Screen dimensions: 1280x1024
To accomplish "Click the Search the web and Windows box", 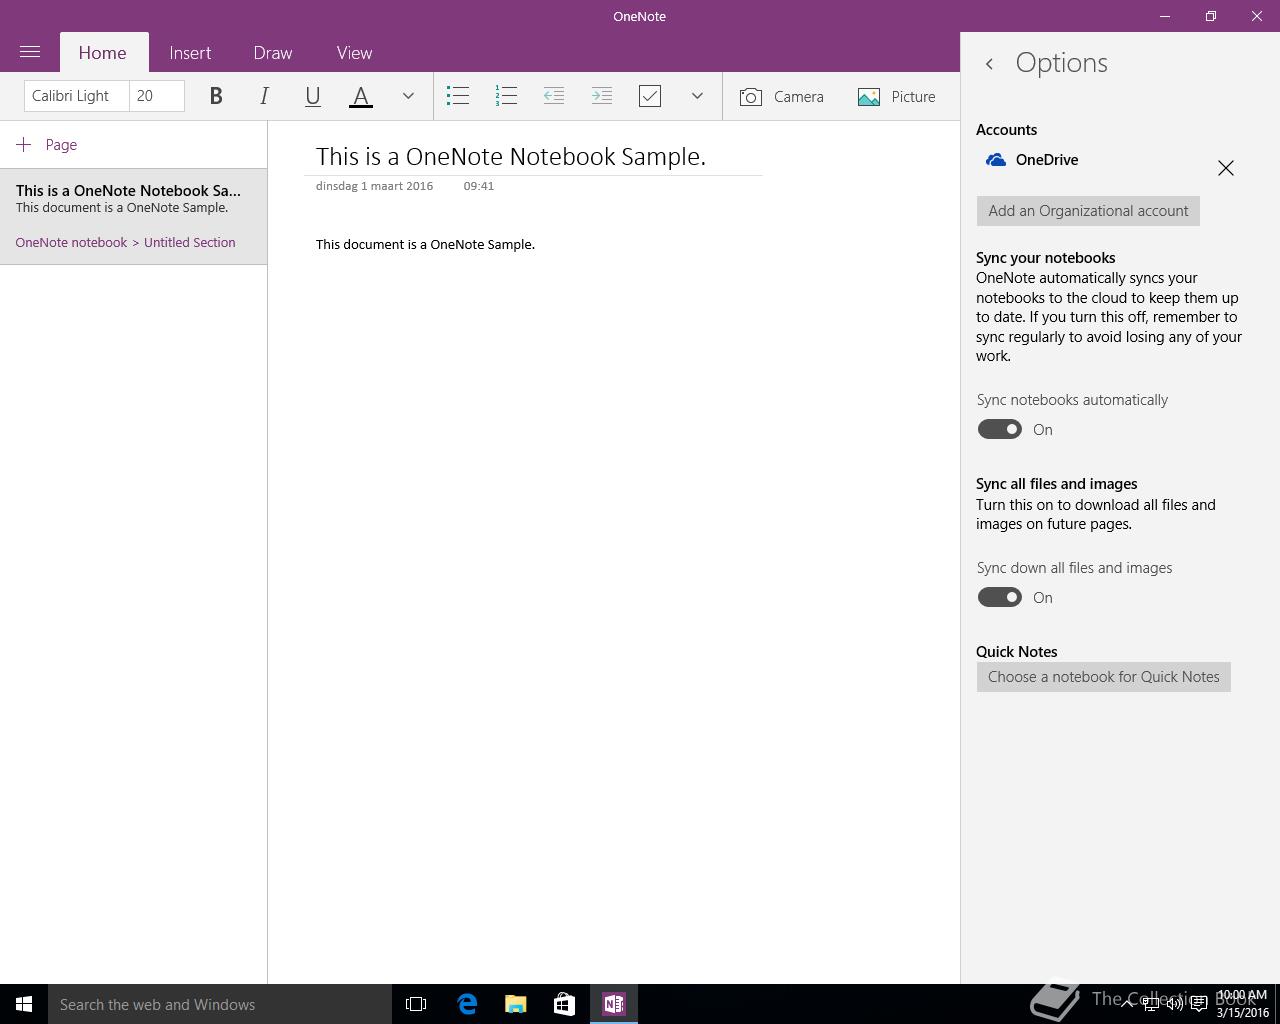I will (x=220, y=1004).
